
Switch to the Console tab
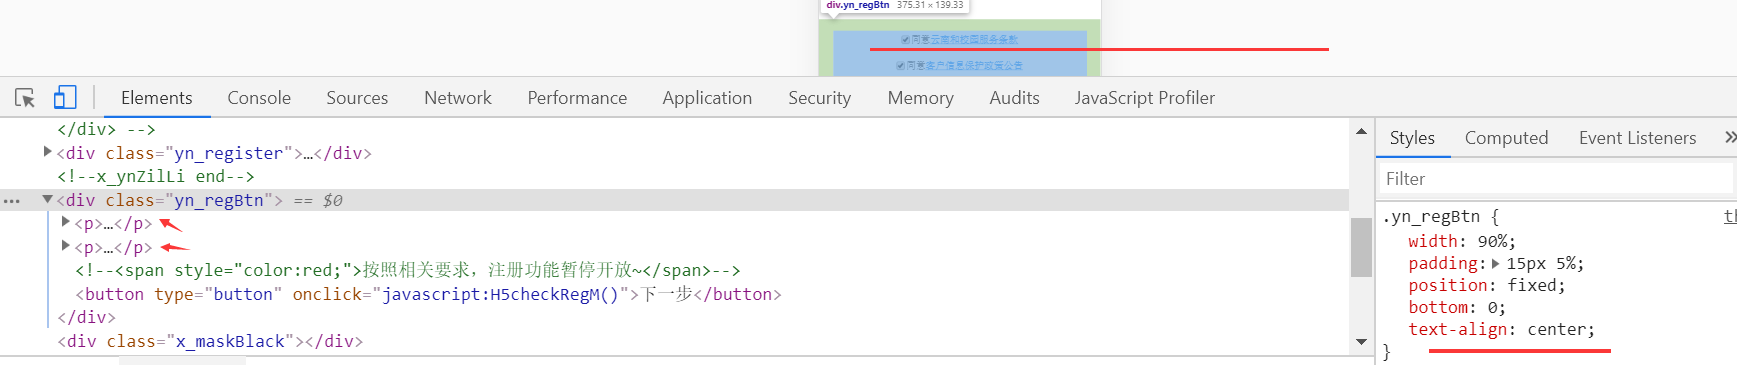tap(259, 98)
